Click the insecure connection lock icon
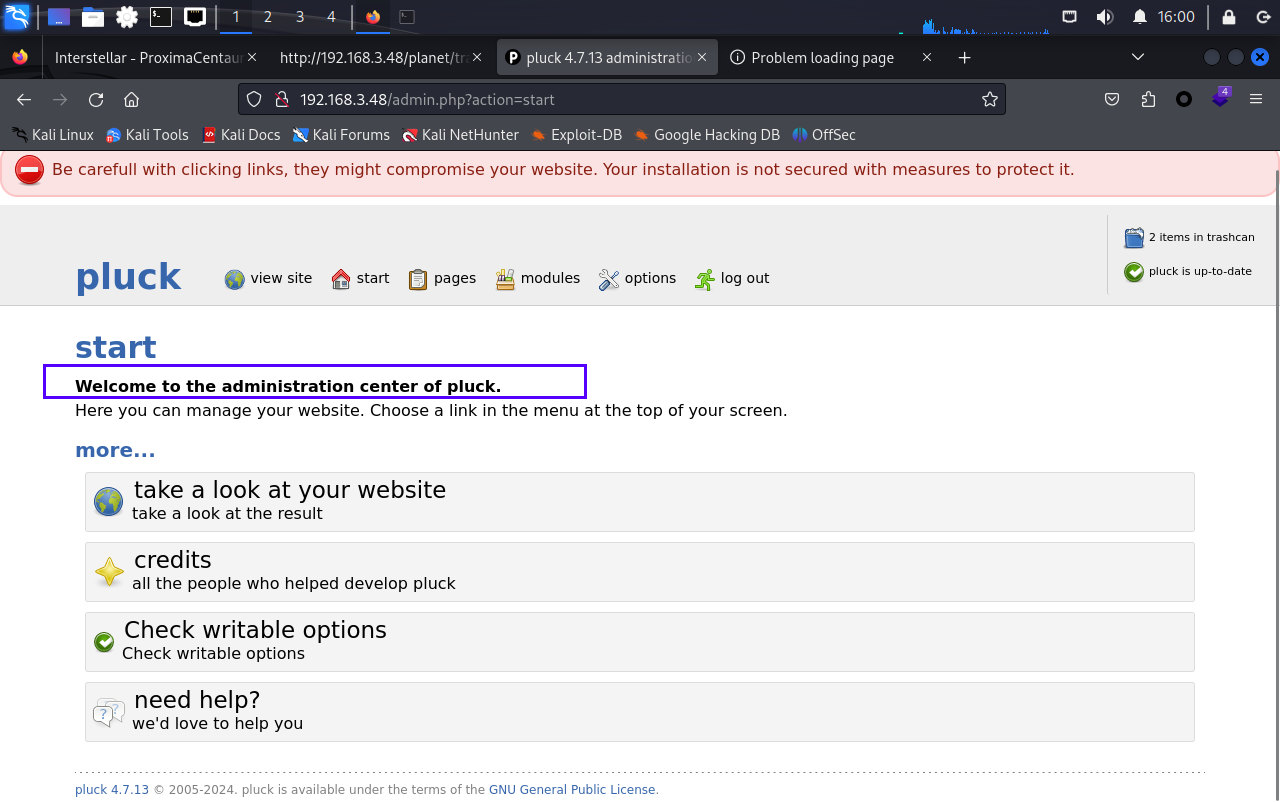This screenshot has height=802, width=1280. click(x=282, y=99)
